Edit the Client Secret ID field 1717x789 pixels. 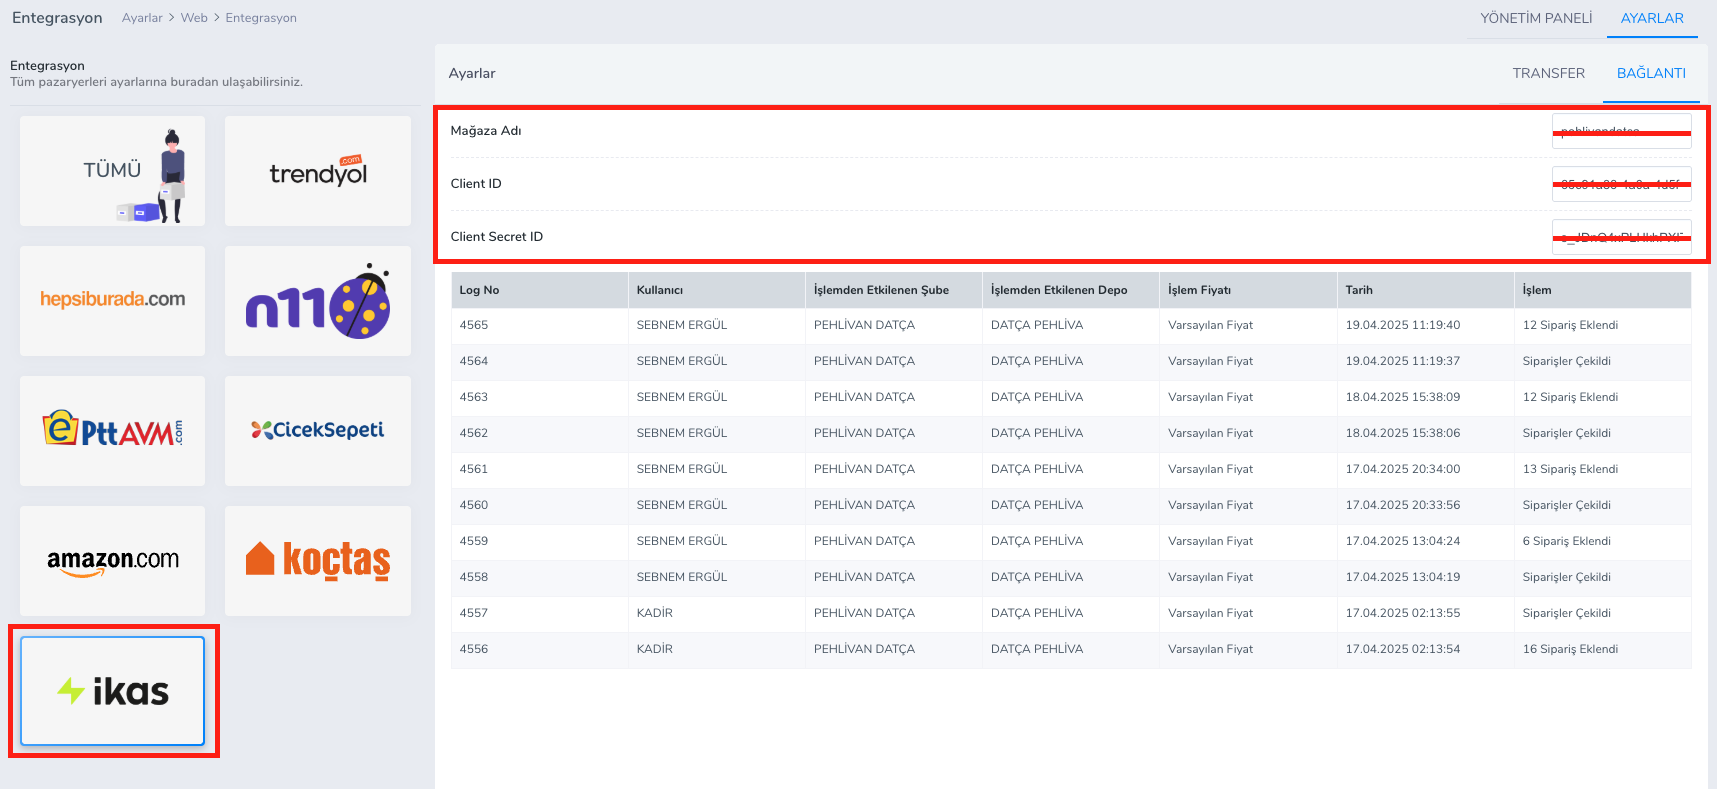coord(1621,237)
